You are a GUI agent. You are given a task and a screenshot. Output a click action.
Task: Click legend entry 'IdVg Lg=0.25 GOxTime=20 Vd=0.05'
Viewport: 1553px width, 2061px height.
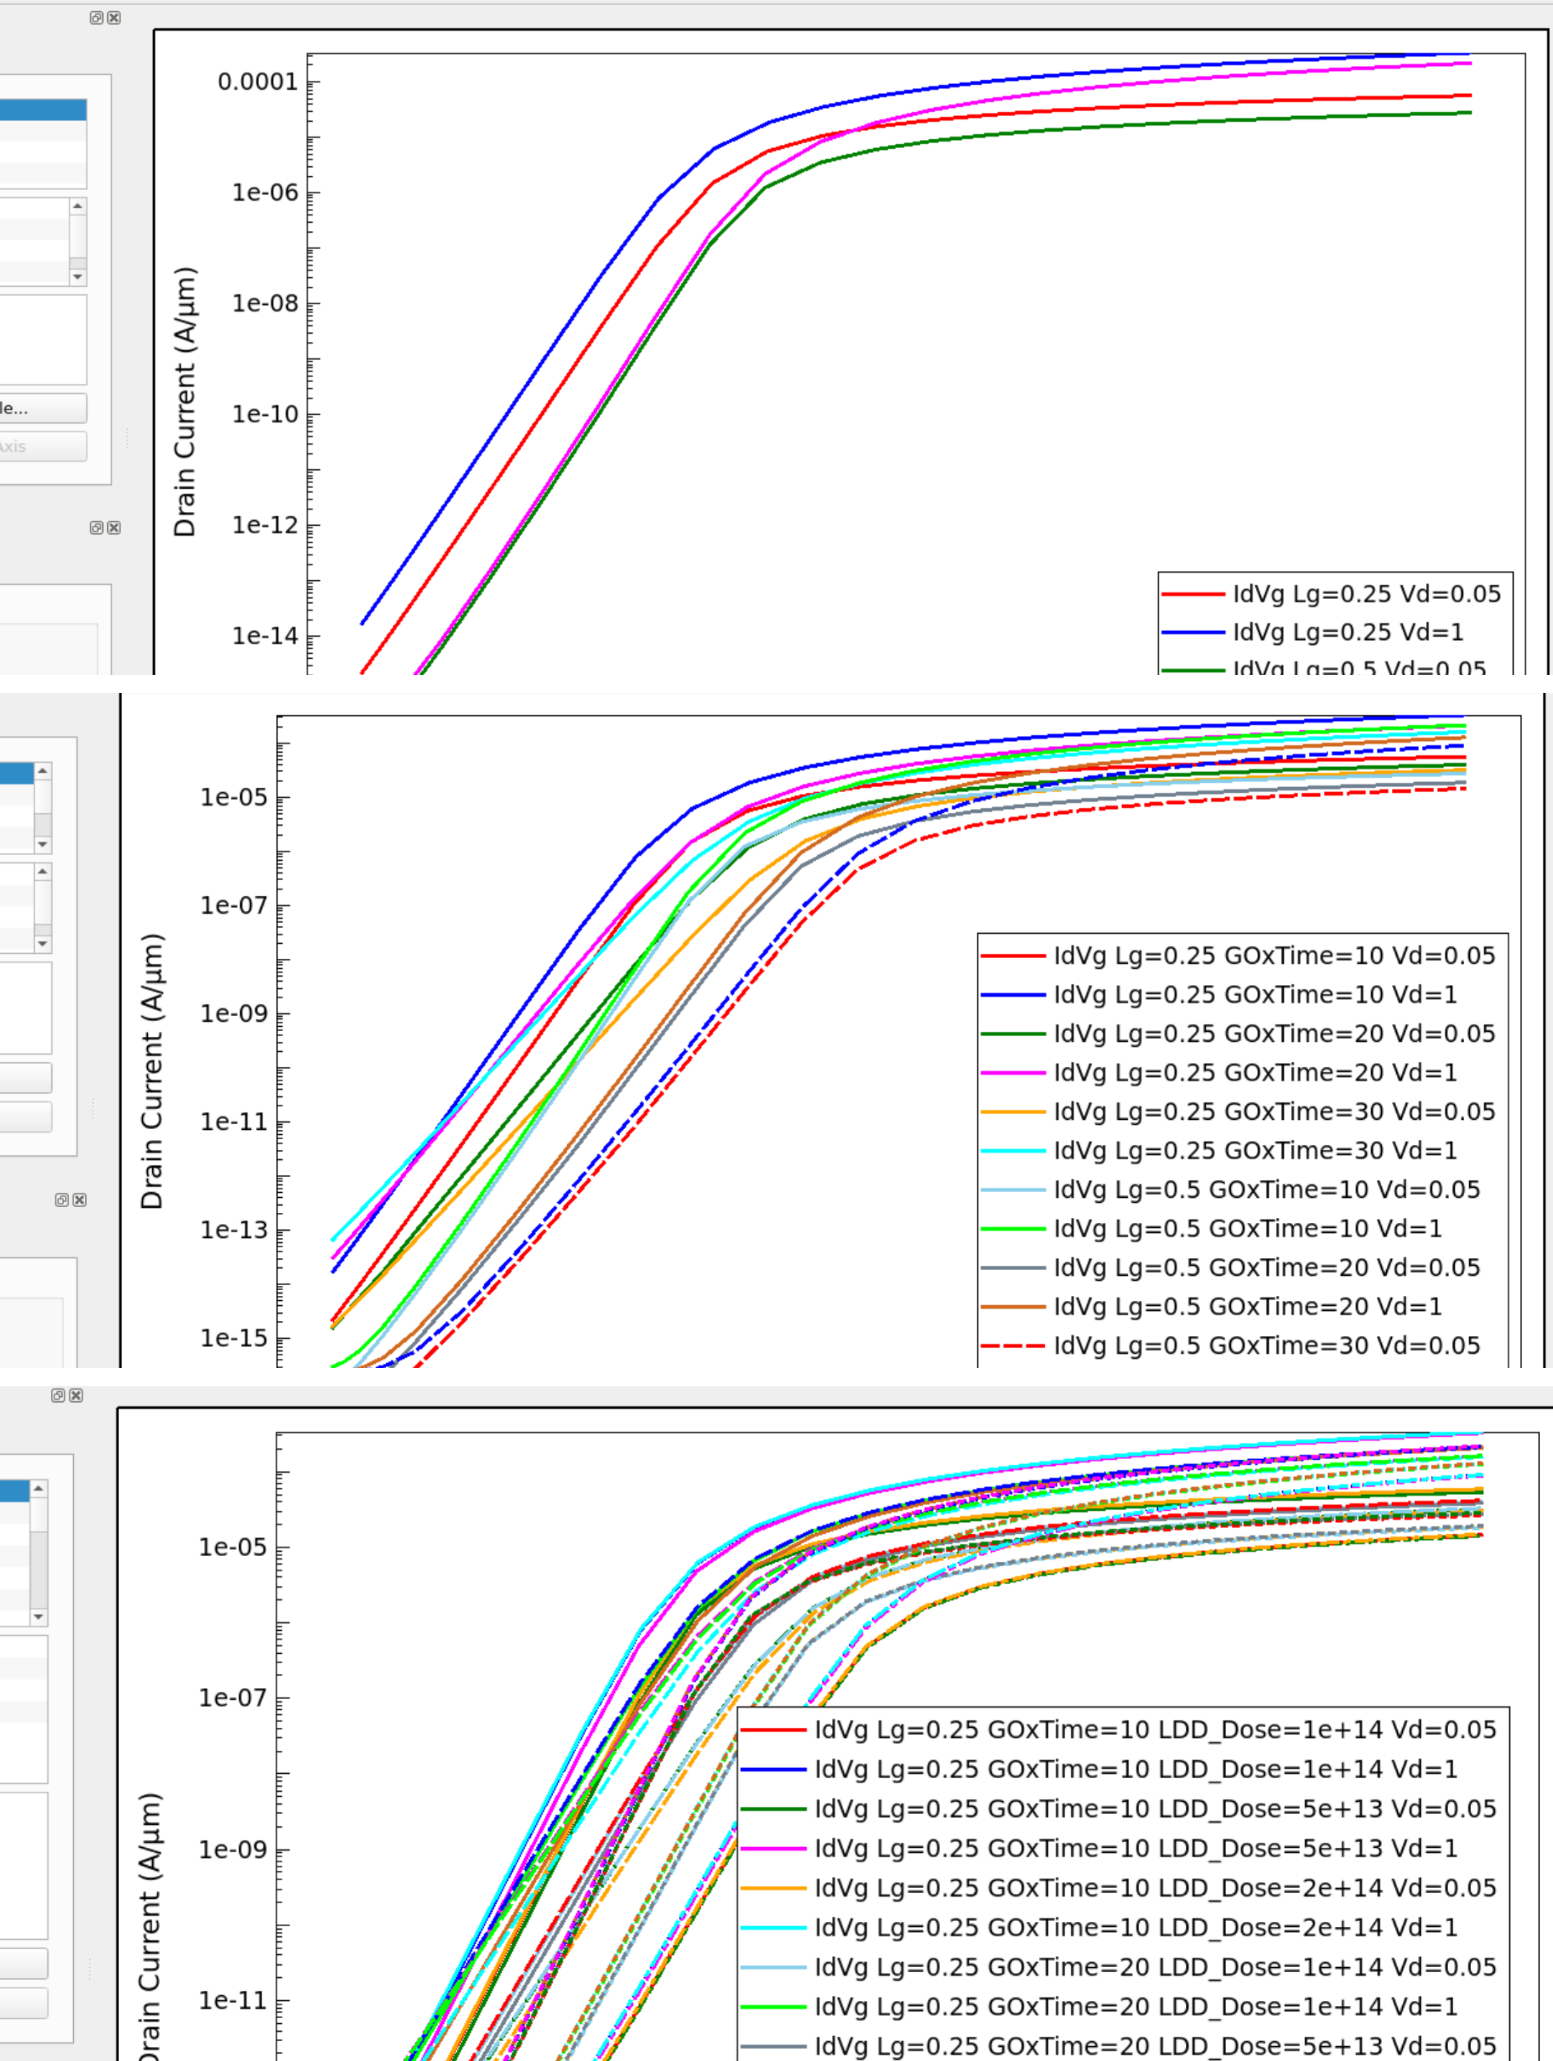1274,1034
